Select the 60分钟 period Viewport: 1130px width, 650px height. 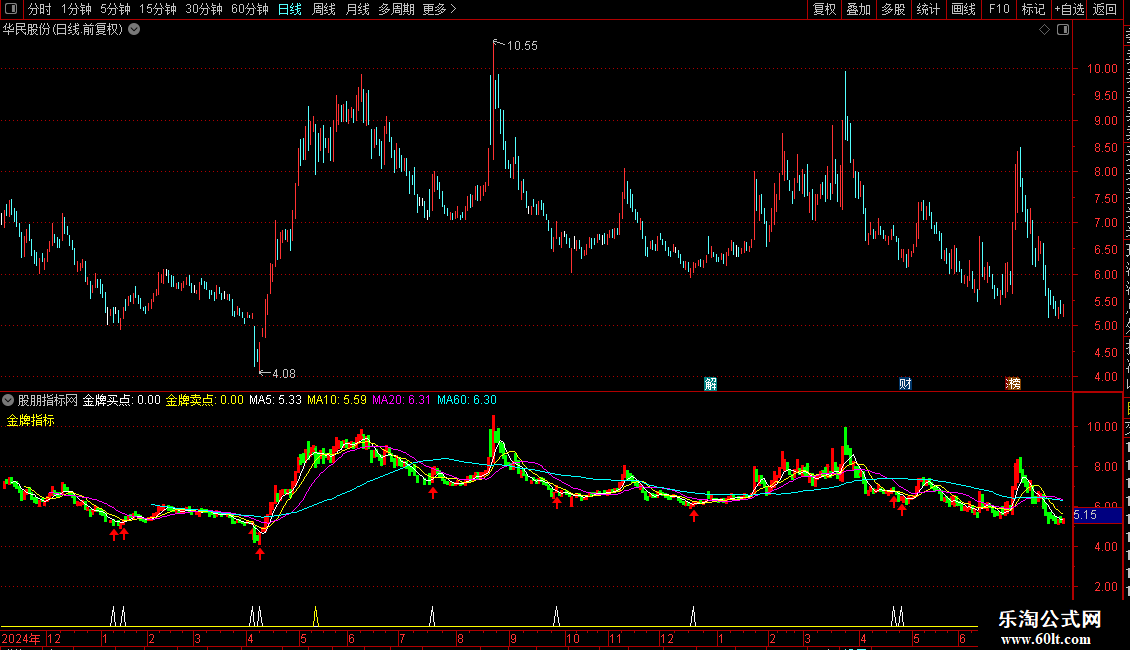click(x=250, y=9)
